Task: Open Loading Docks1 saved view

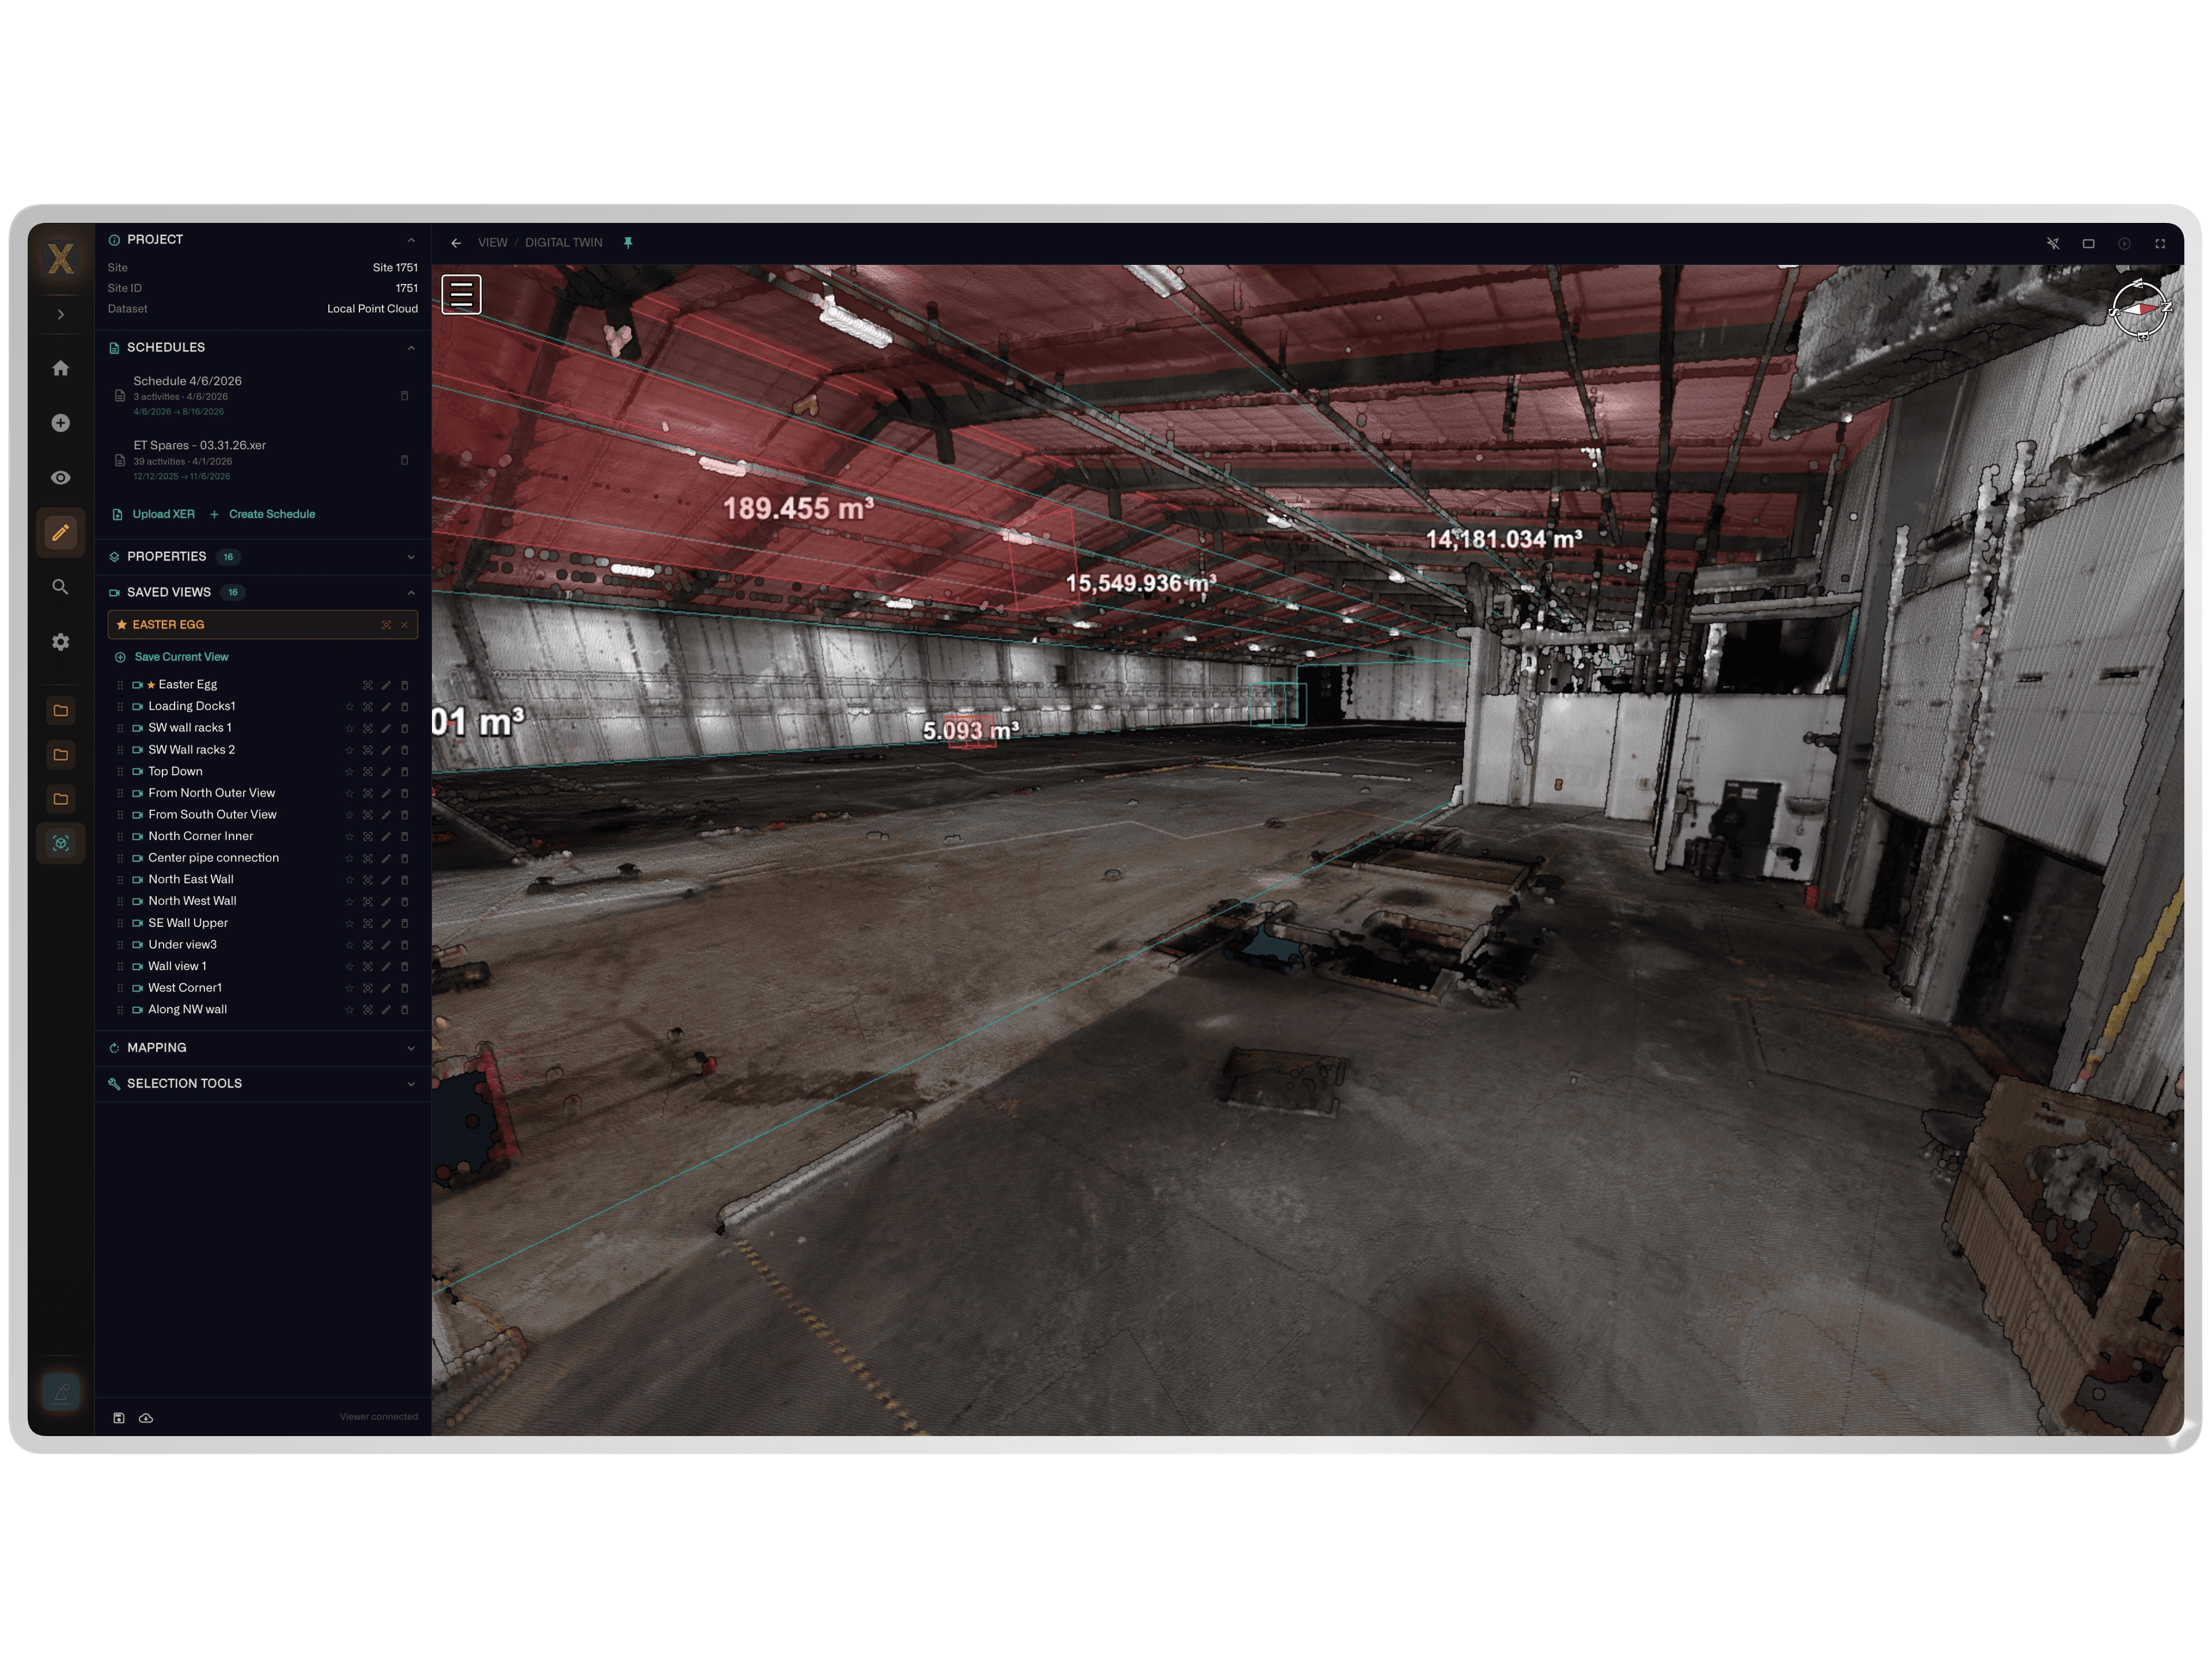Action: [192, 706]
